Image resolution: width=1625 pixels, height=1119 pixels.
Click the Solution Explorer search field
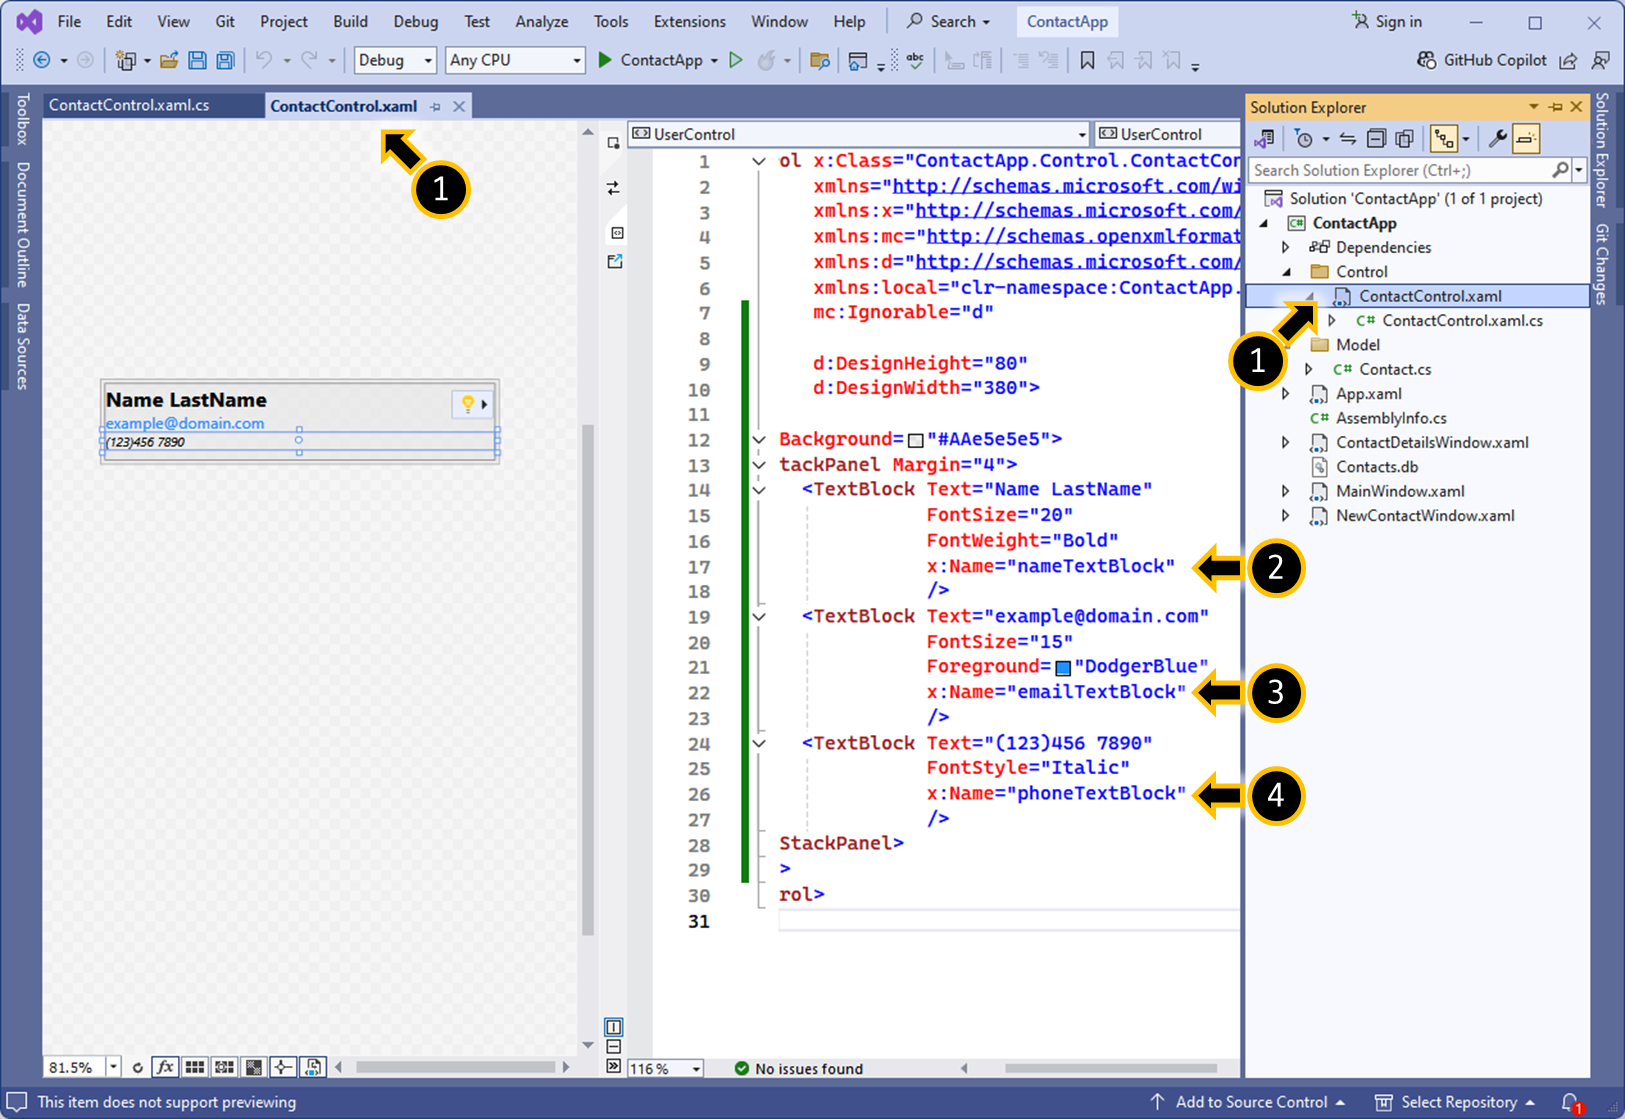(x=1399, y=171)
